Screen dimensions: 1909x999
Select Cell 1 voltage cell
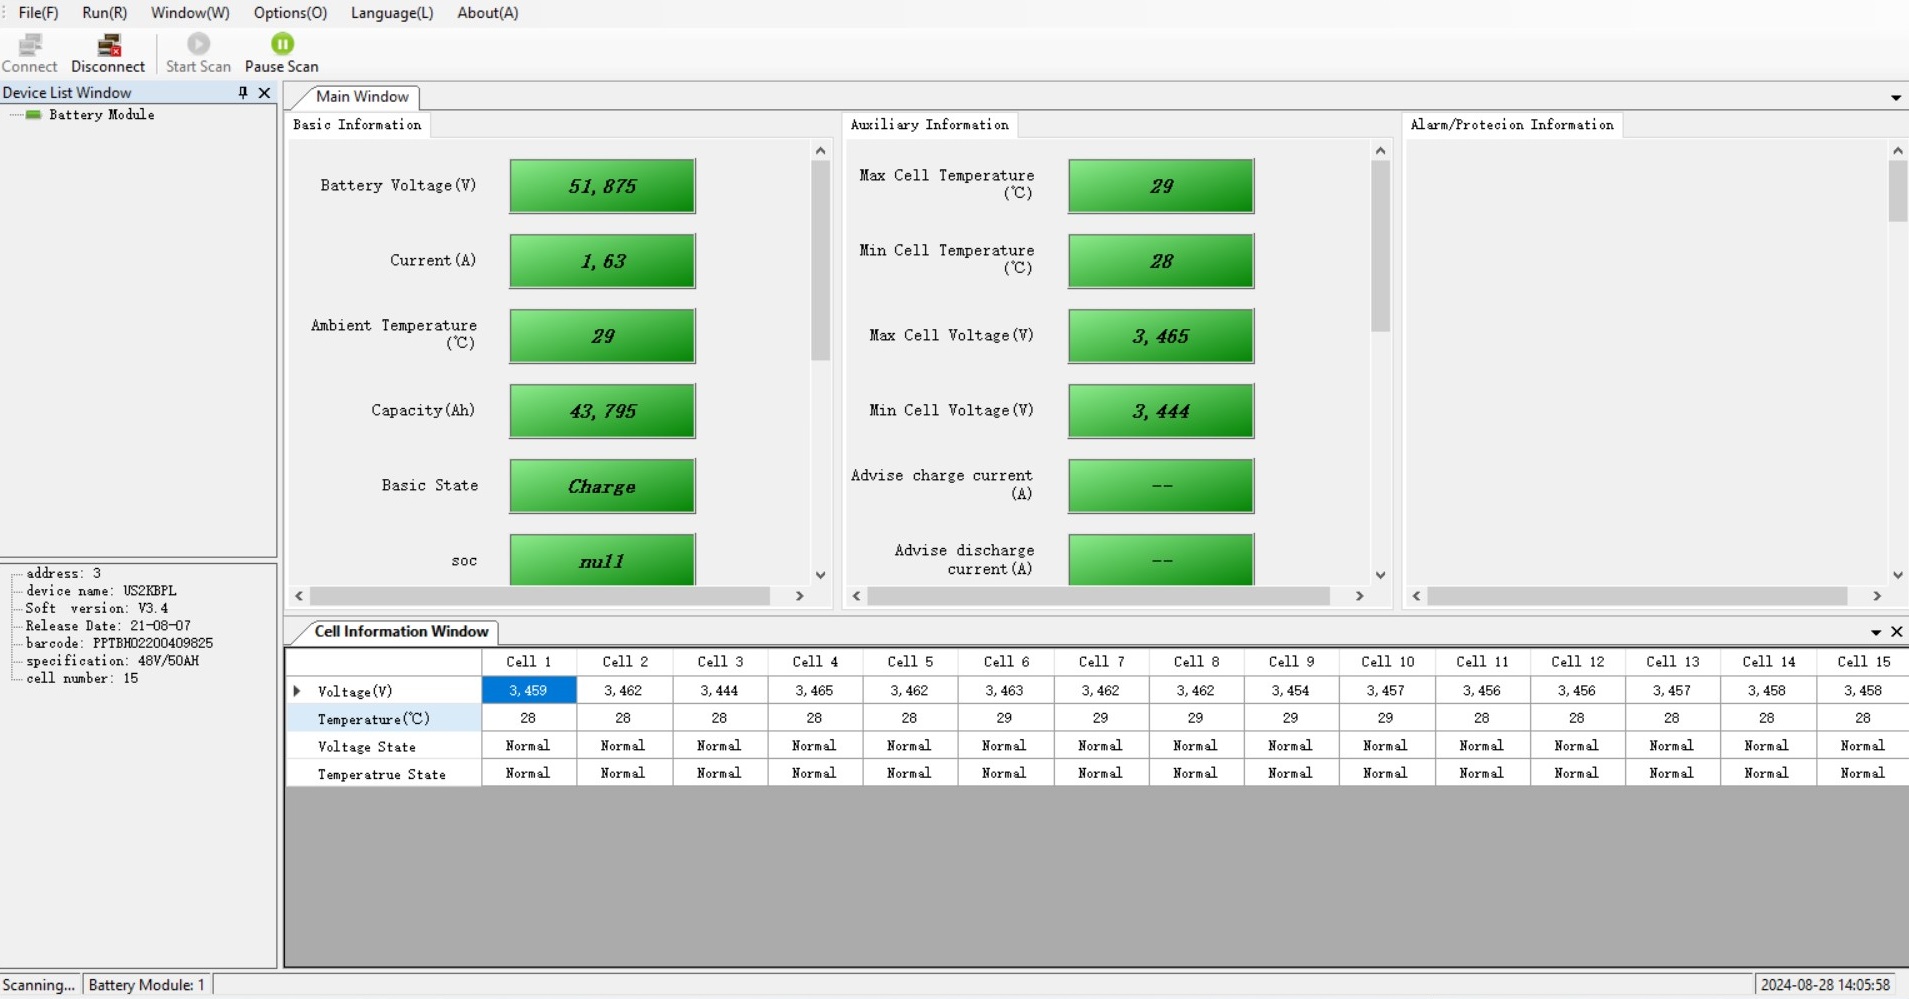coord(528,691)
